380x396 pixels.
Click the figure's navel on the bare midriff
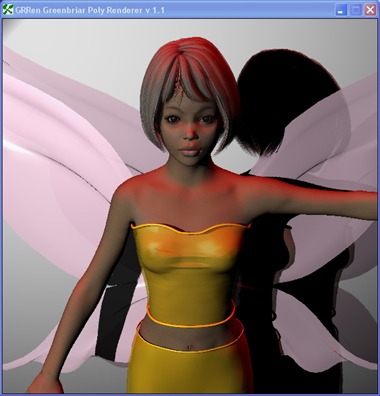click(x=189, y=347)
